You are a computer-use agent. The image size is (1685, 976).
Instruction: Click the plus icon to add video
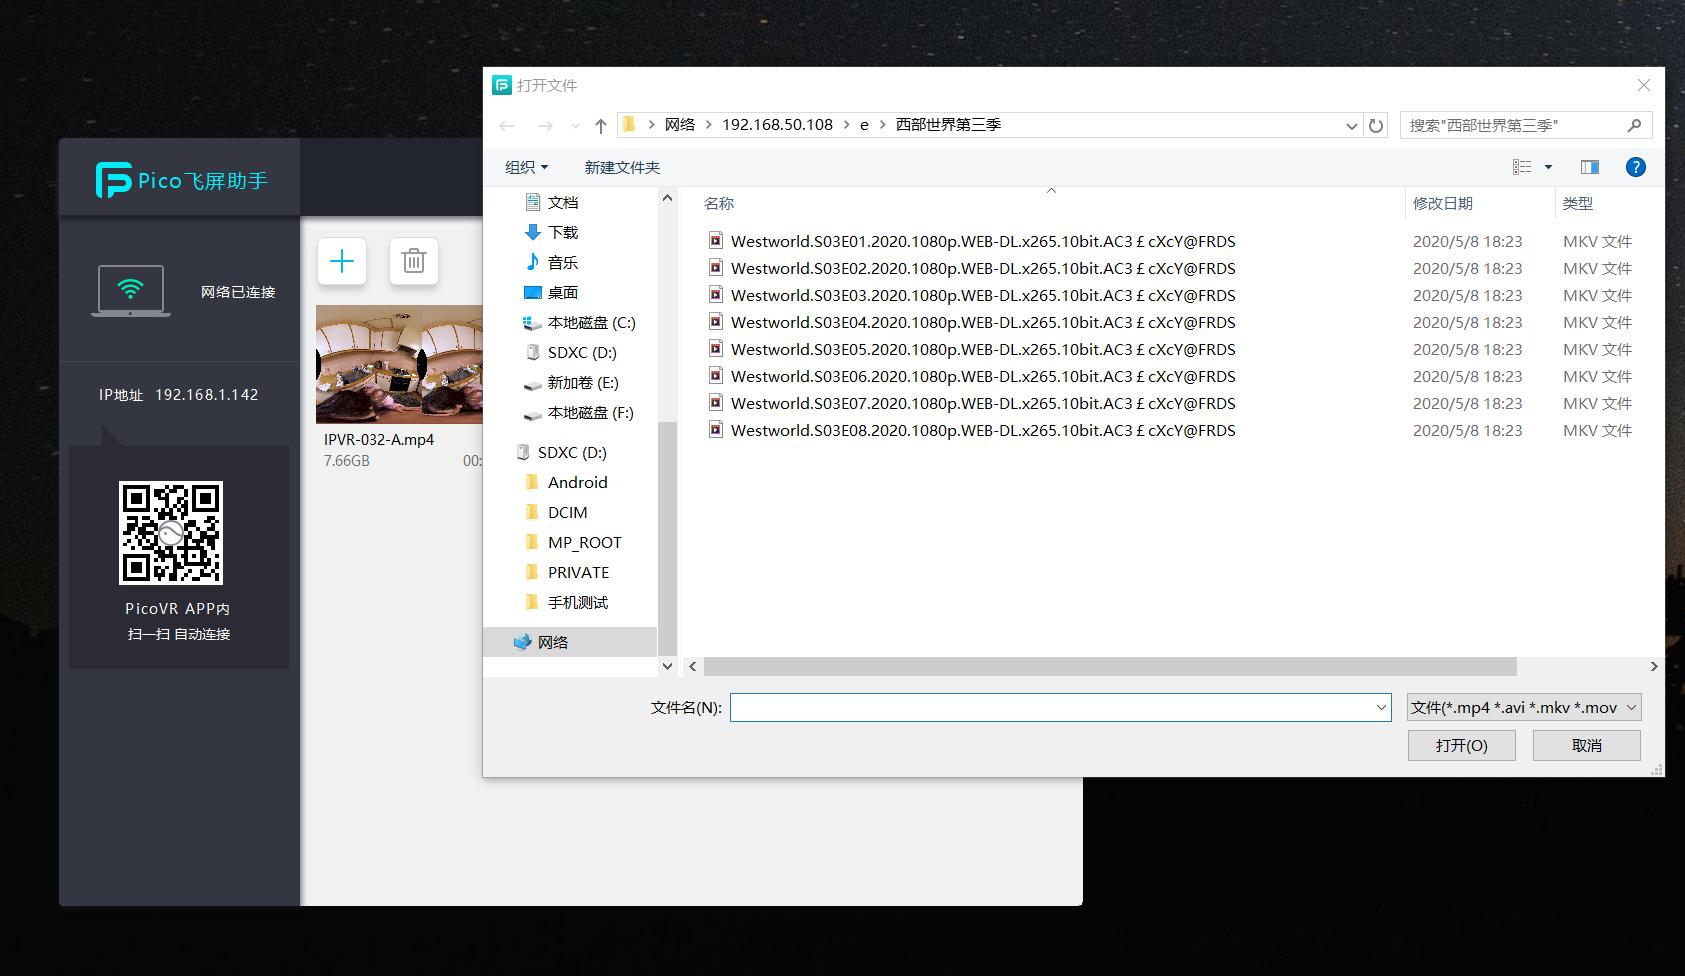(x=342, y=262)
